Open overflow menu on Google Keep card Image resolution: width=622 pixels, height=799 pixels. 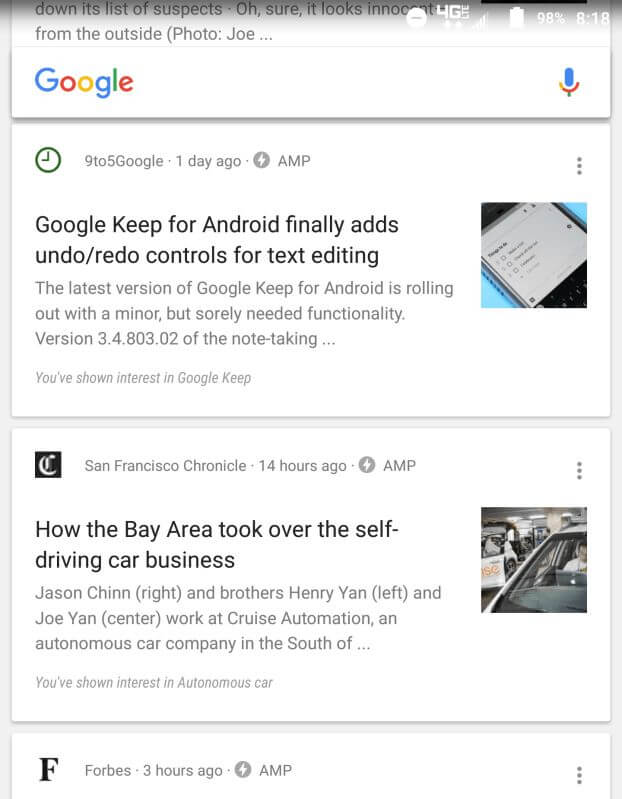[579, 165]
